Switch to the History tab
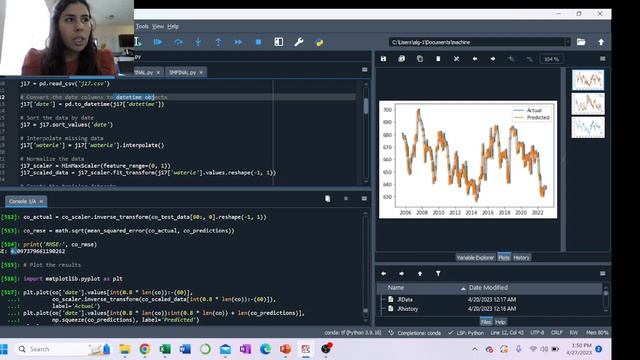 521,258
